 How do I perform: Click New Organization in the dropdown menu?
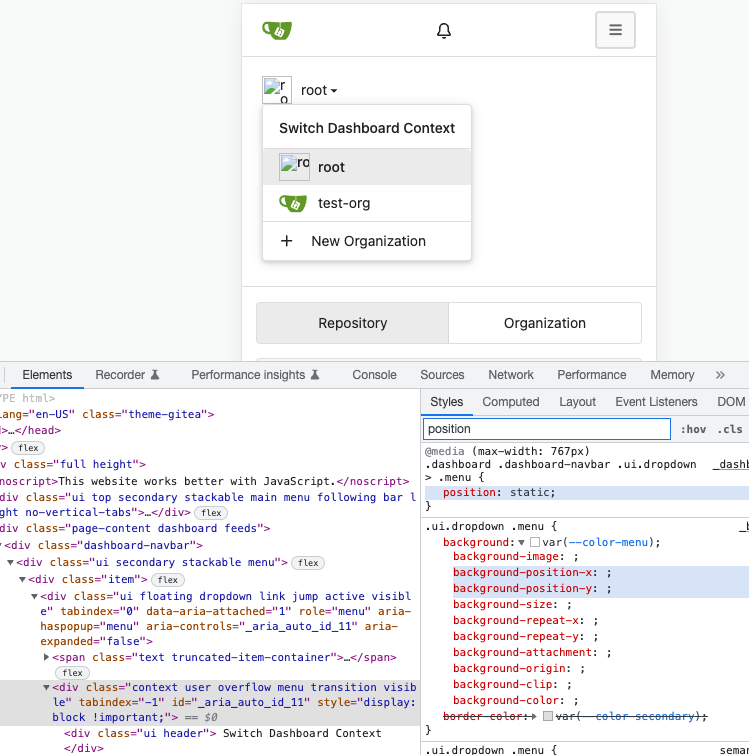coord(367,241)
